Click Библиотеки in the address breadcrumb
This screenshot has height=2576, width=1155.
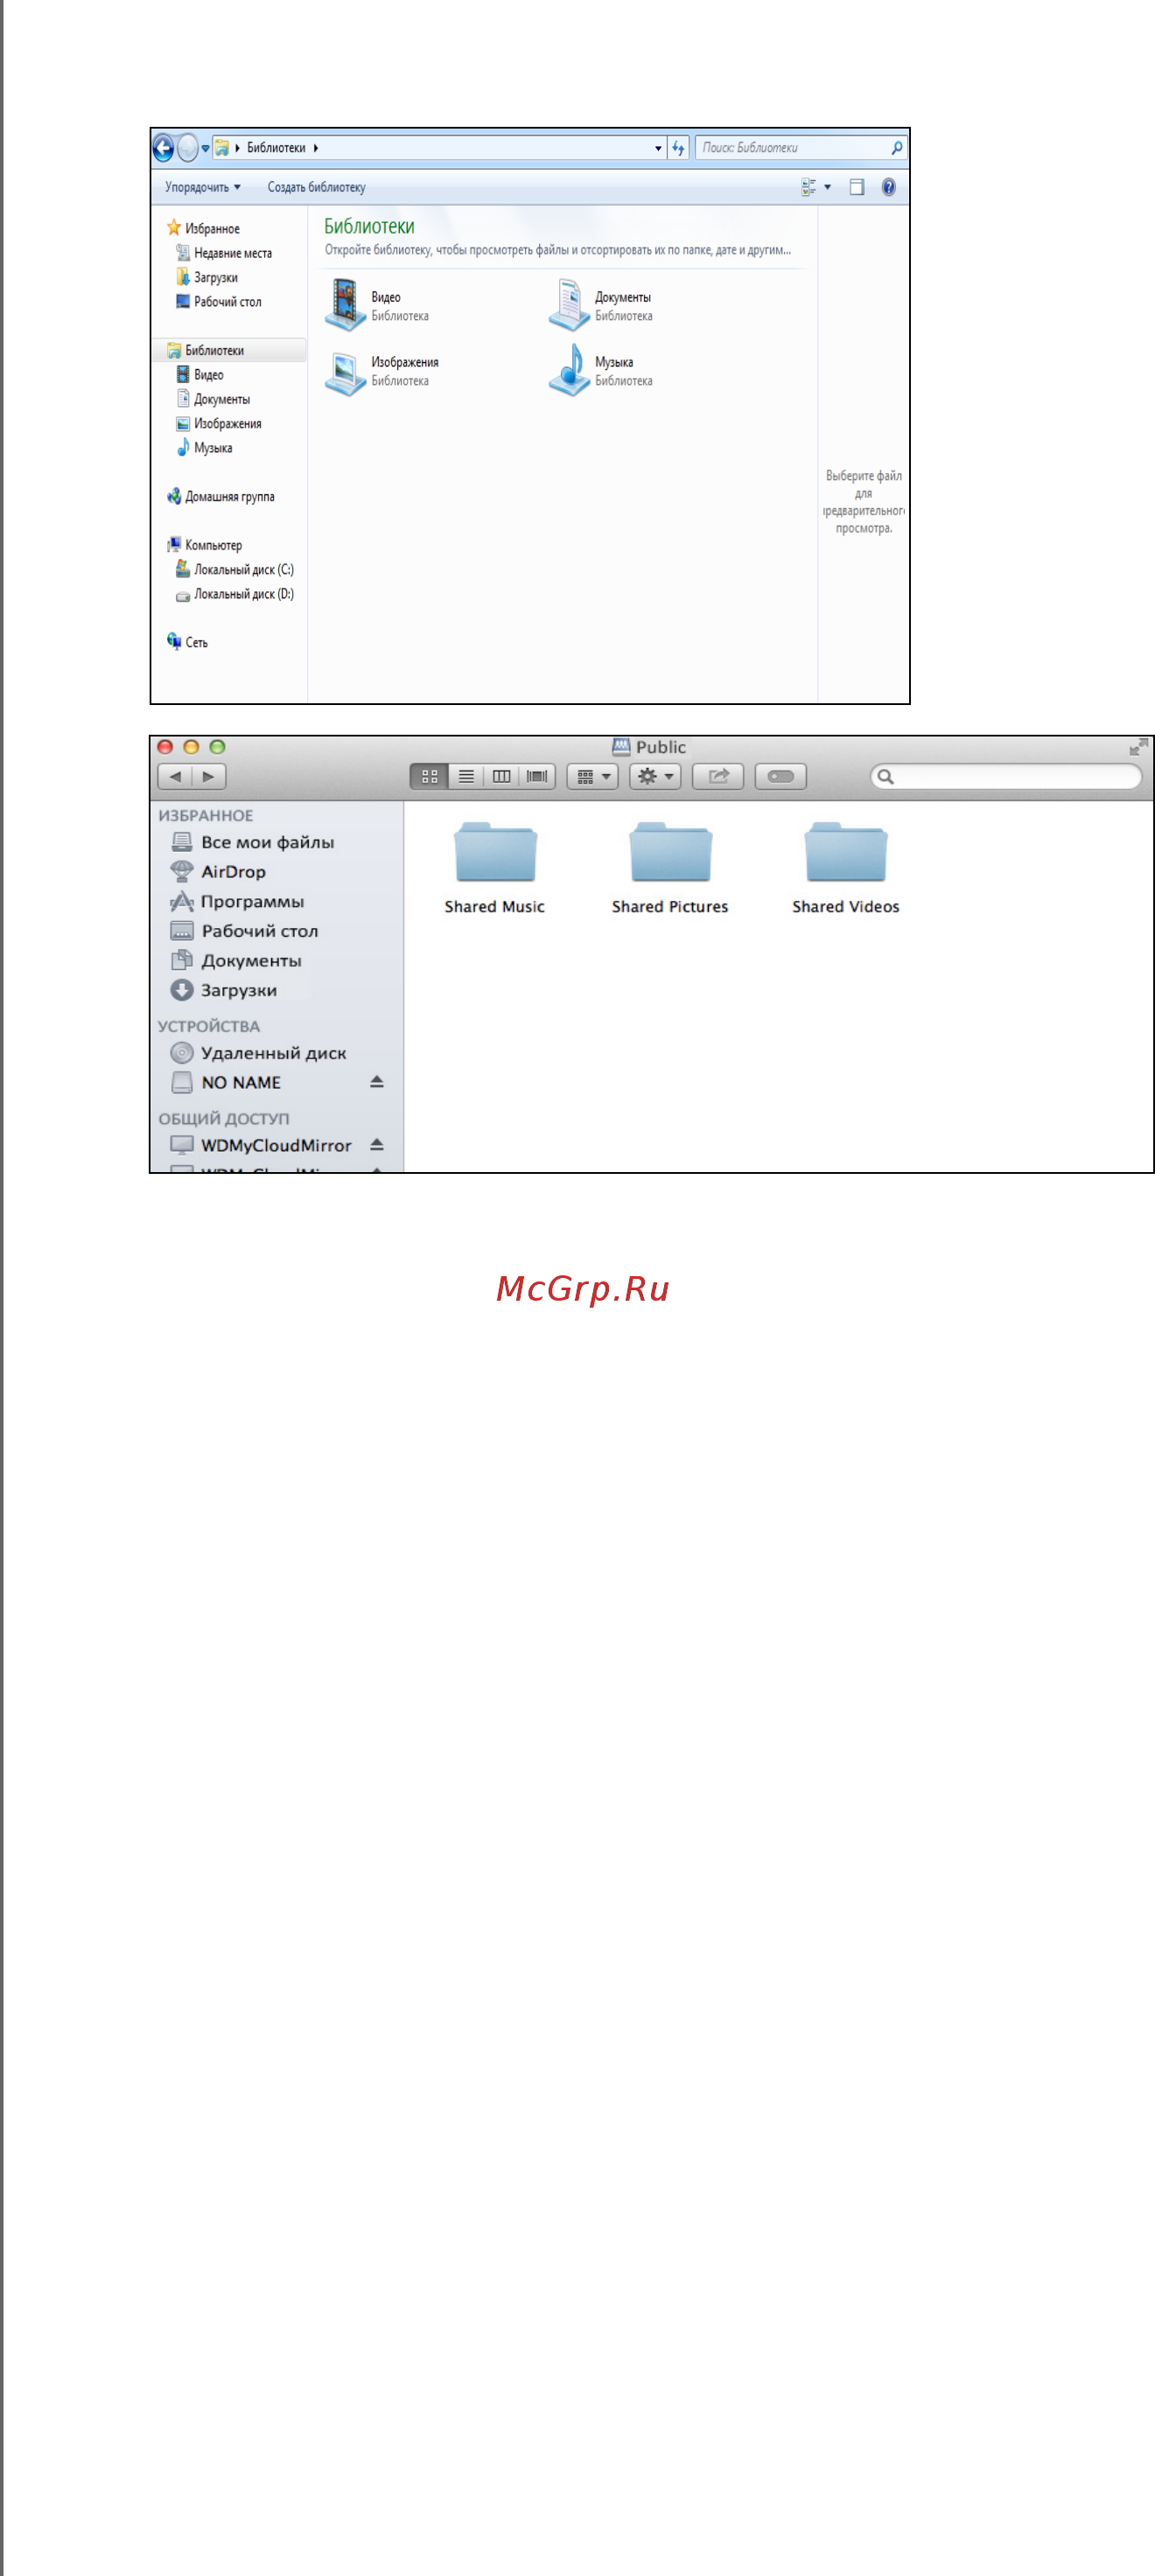pyautogui.click(x=276, y=148)
